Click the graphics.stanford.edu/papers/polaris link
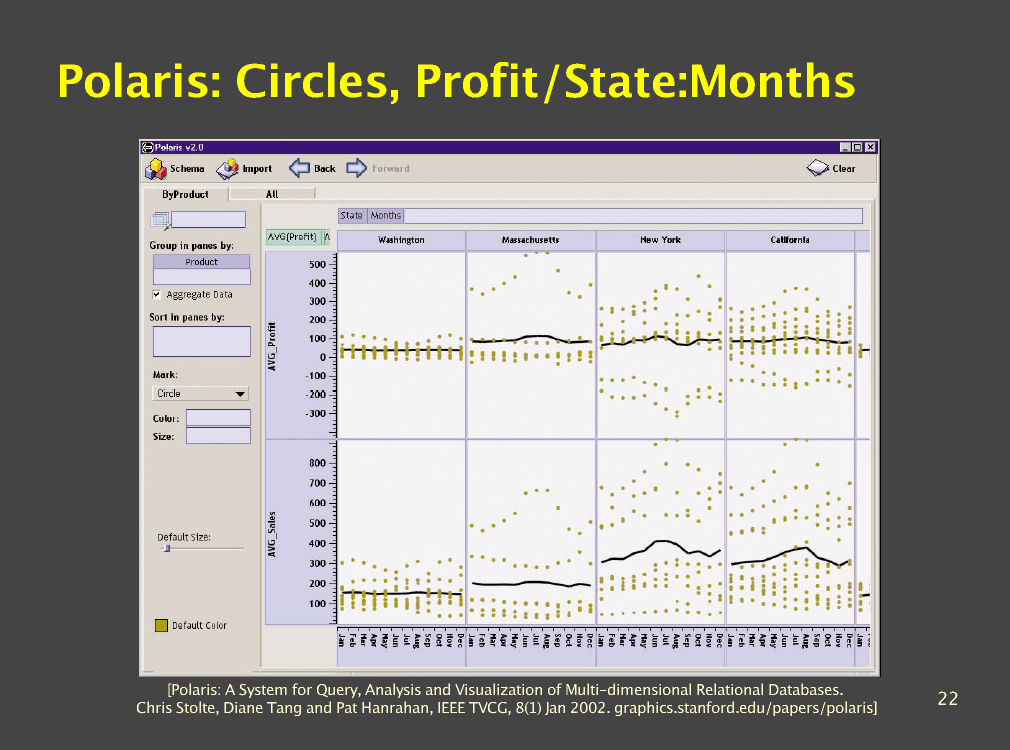Image resolution: width=1010 pixels, height=750 pixels. [745, 708]
